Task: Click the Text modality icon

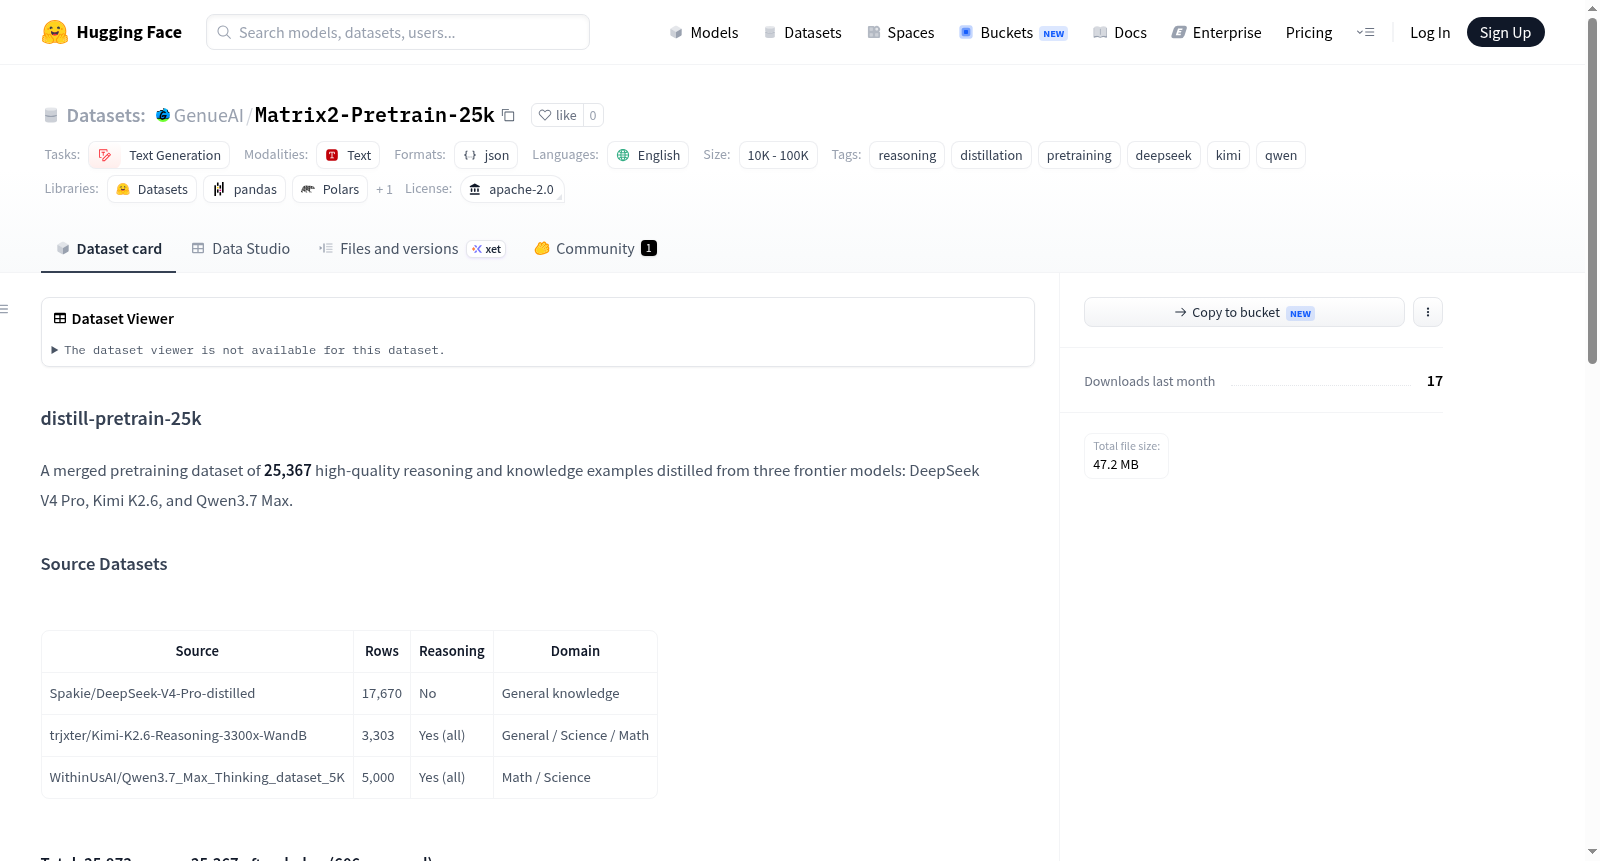Action: (332, 155)
